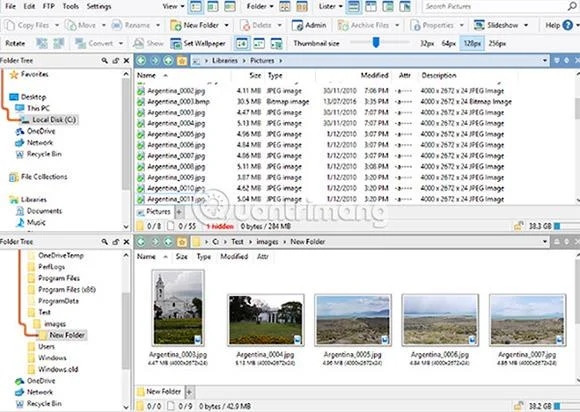Select Recycle Bin in upper folder tree
The height and width of the screenshot is (412, 580).
pos(44,154)
